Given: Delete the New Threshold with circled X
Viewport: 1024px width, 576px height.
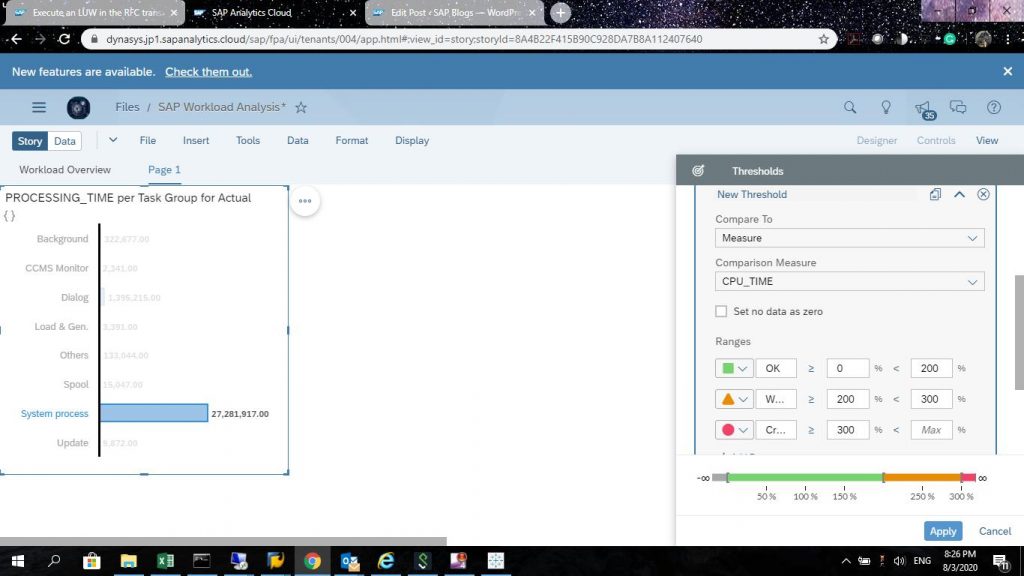Looking at the screenshot, I should click(983, 194).
